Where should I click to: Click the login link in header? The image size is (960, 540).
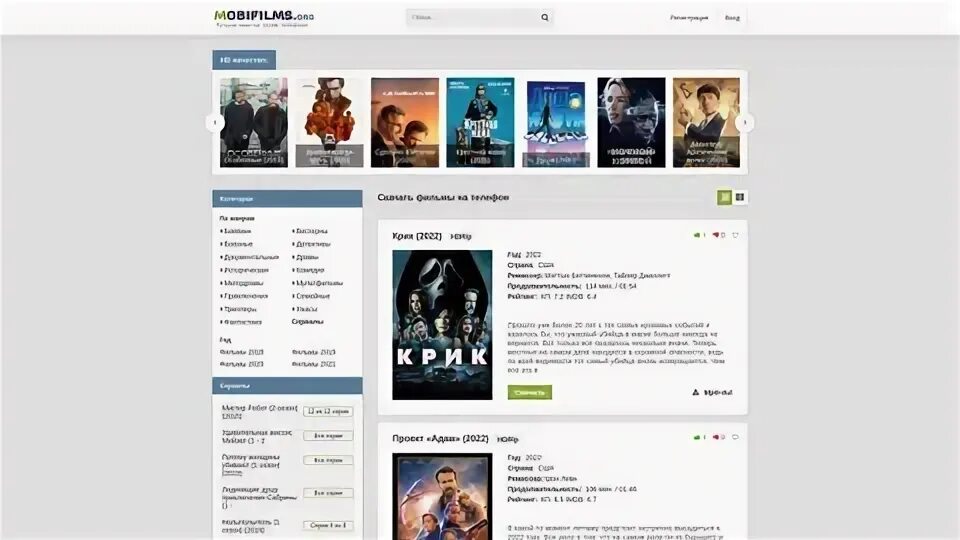pyautogui.click(x=732, y=18)
